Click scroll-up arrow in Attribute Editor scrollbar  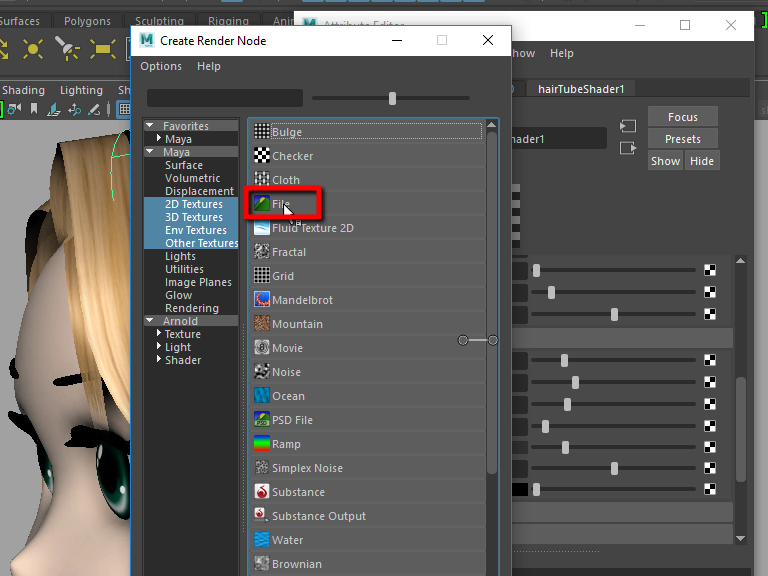[x=741, y=261]
